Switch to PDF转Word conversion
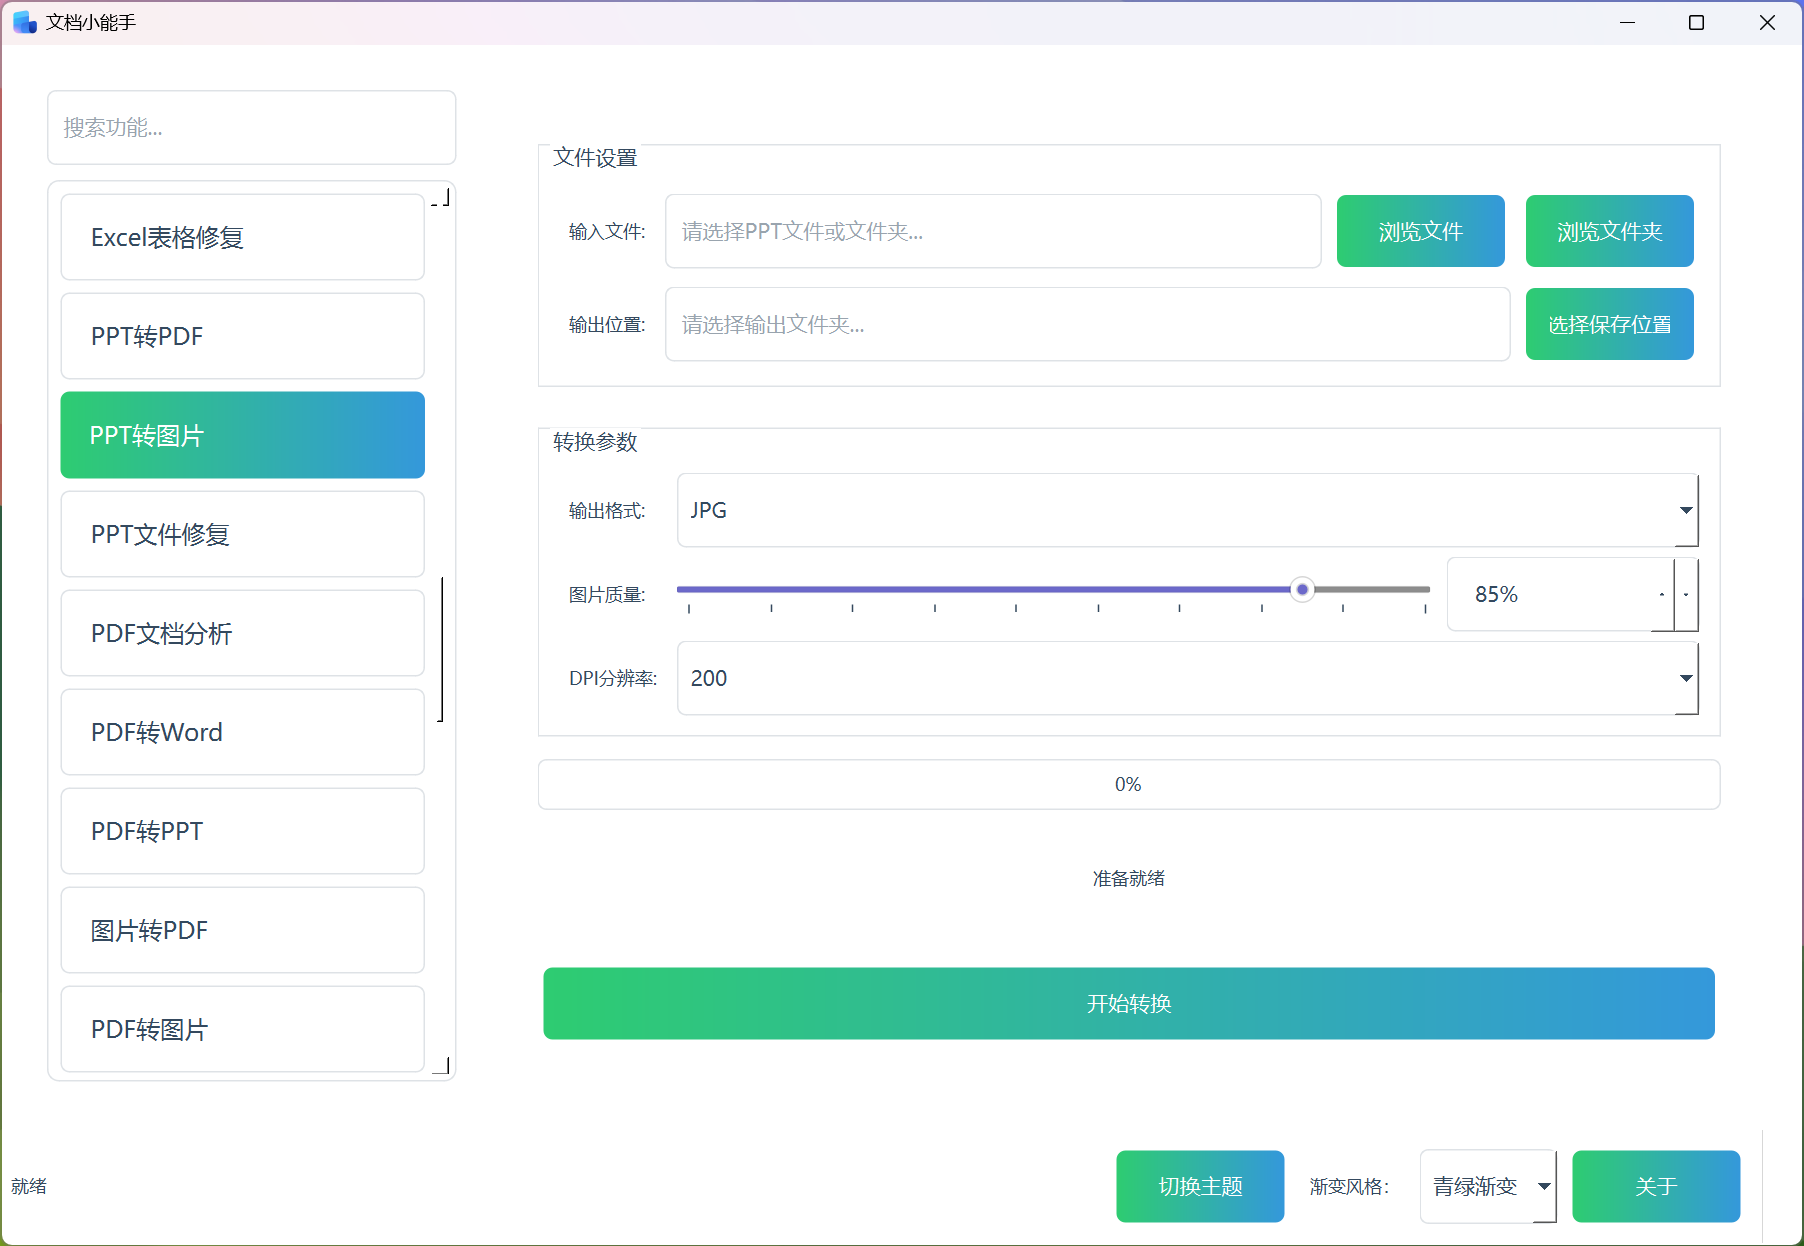 click(241, 732)
